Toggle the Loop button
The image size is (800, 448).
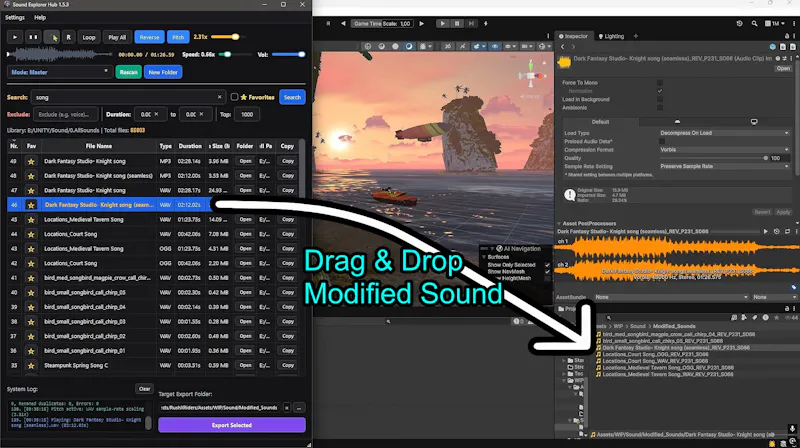click(x=89, y=37)
